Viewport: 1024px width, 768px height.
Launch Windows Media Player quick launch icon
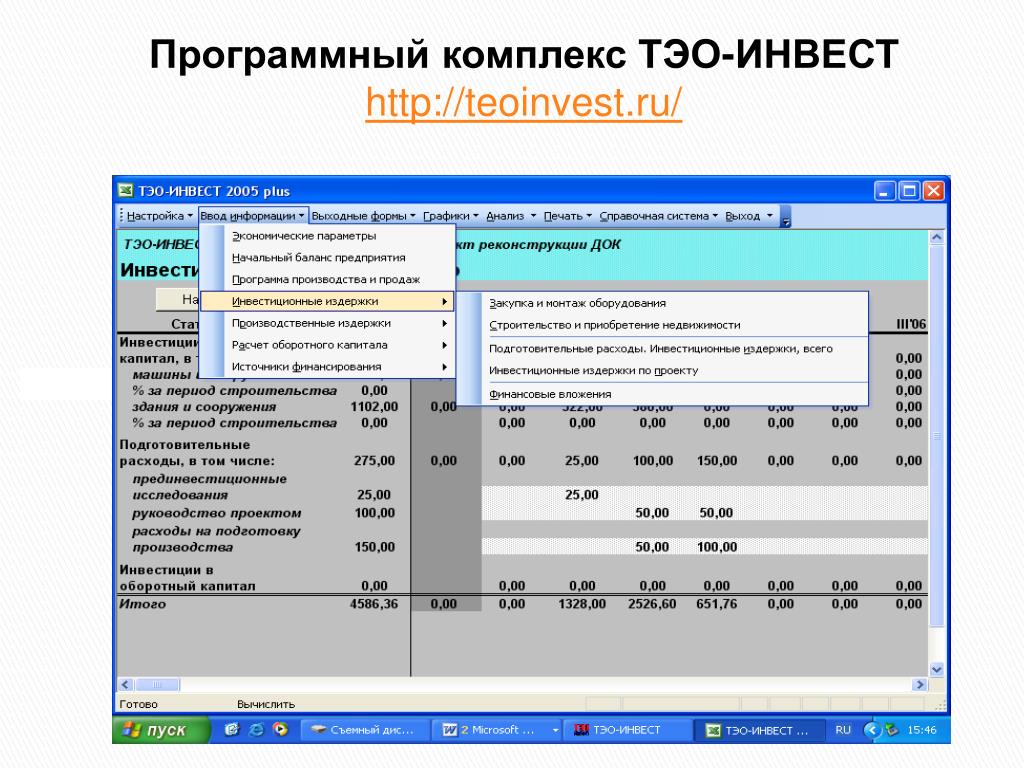[x=281, y=729]
